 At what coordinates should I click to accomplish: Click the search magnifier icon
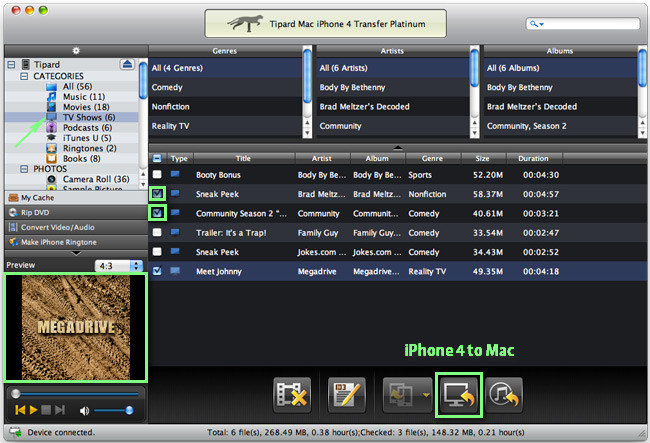pyautogui.click(x=534, y=24)
